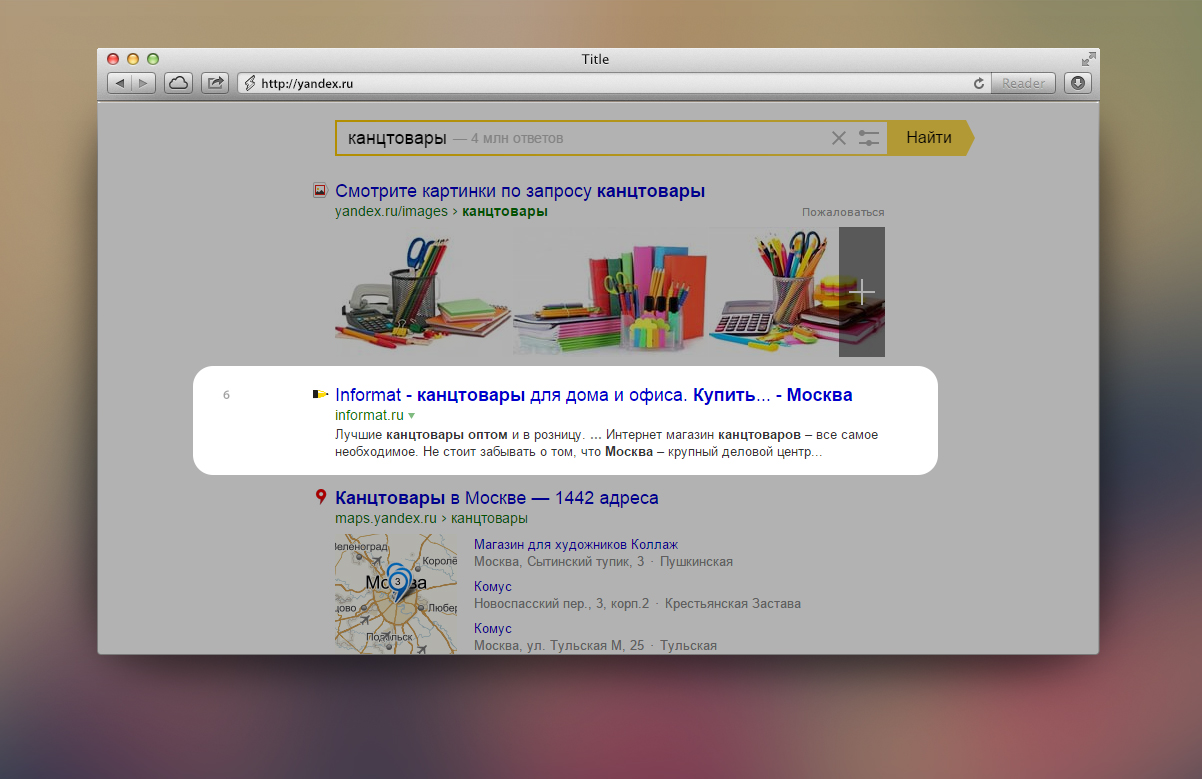Click the address 'Москва, Сытинский тупик, 3'
Image resolution: width=1202 pixels, height=779 pixels.
pyautogui.click(x=559, y=562)
